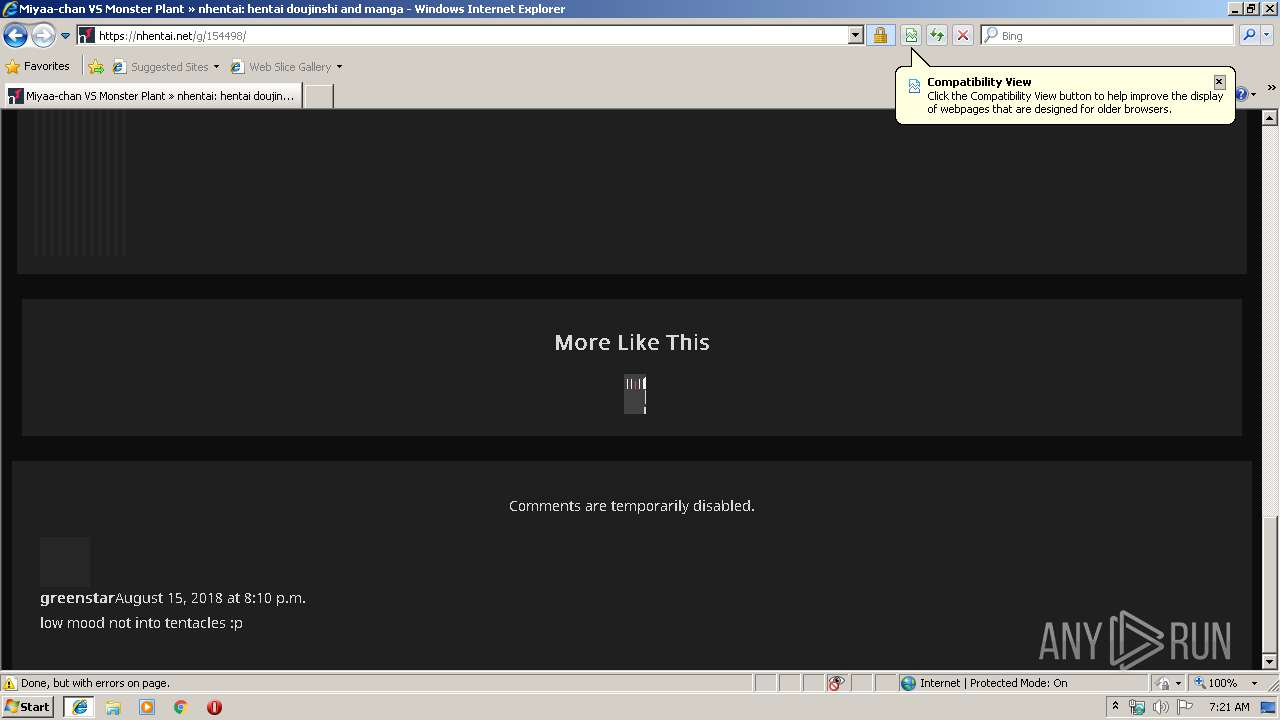Show more toolbar commands chevron
Image resolution: width=1280 pixels, height=720 pixels.
click(1271, 88)
